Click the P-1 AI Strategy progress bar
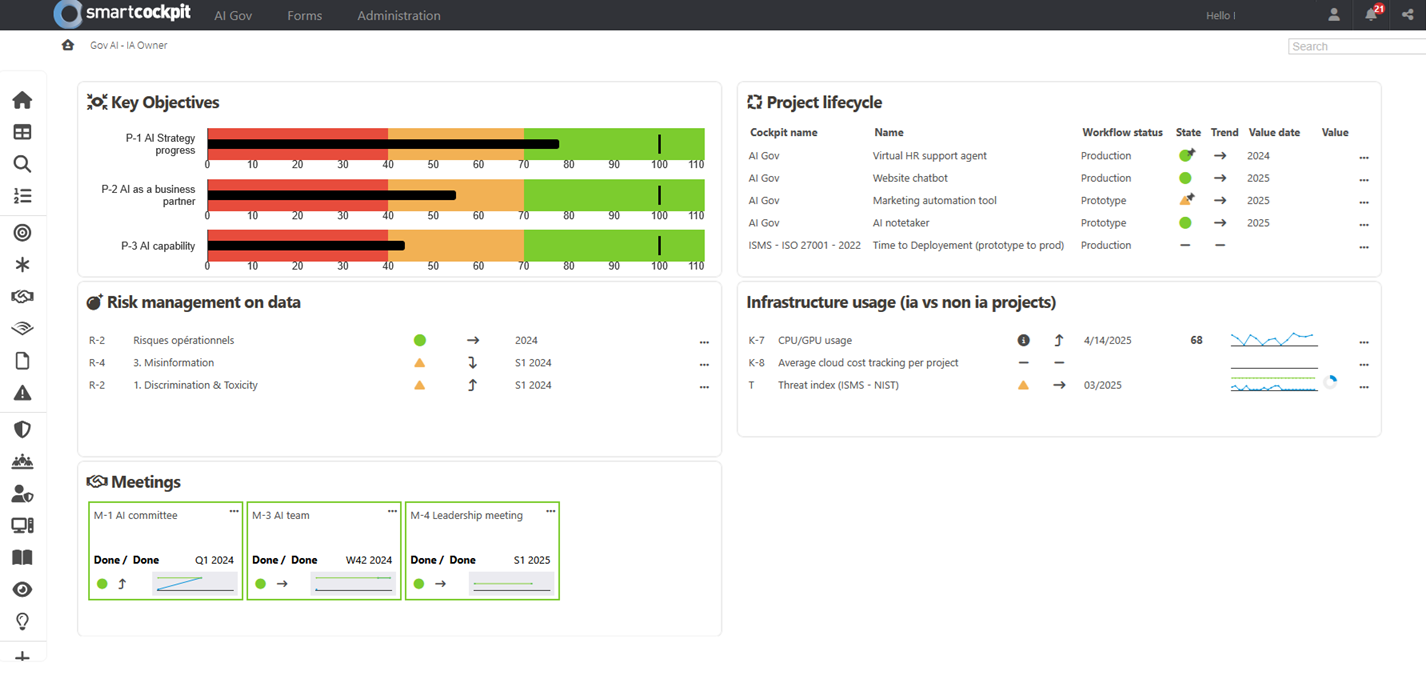 455,144
